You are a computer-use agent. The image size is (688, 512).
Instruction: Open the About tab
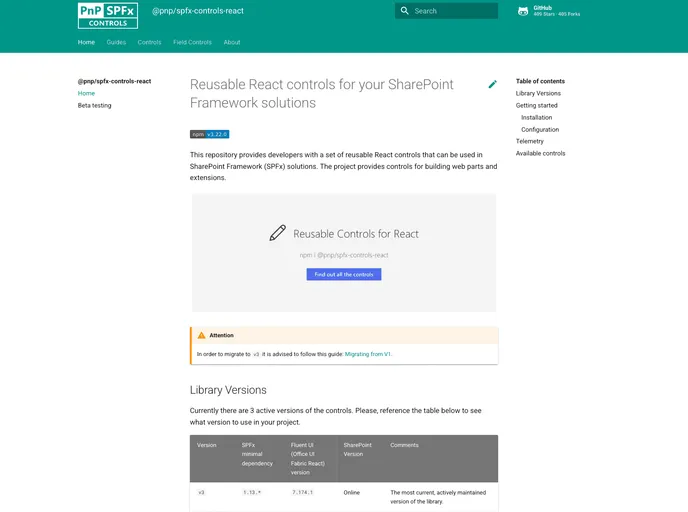[x=232, y=42]
